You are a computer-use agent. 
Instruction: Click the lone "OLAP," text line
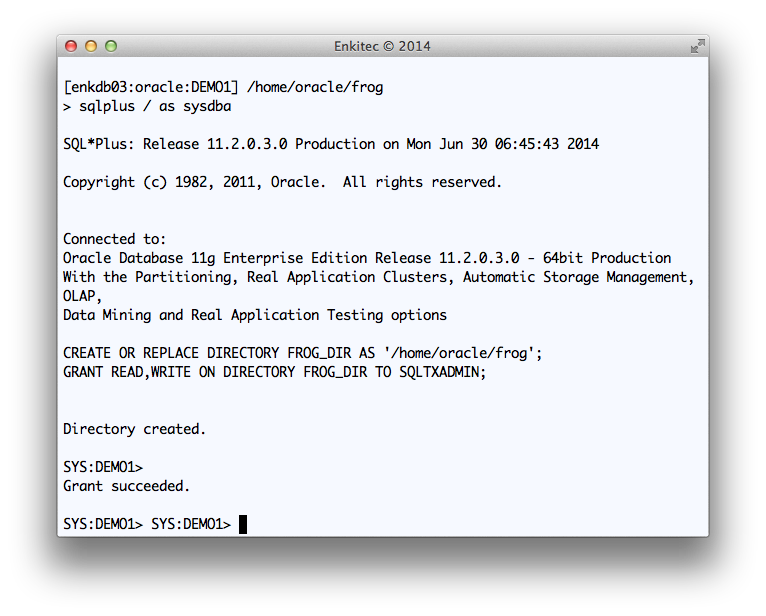(83, 296)
